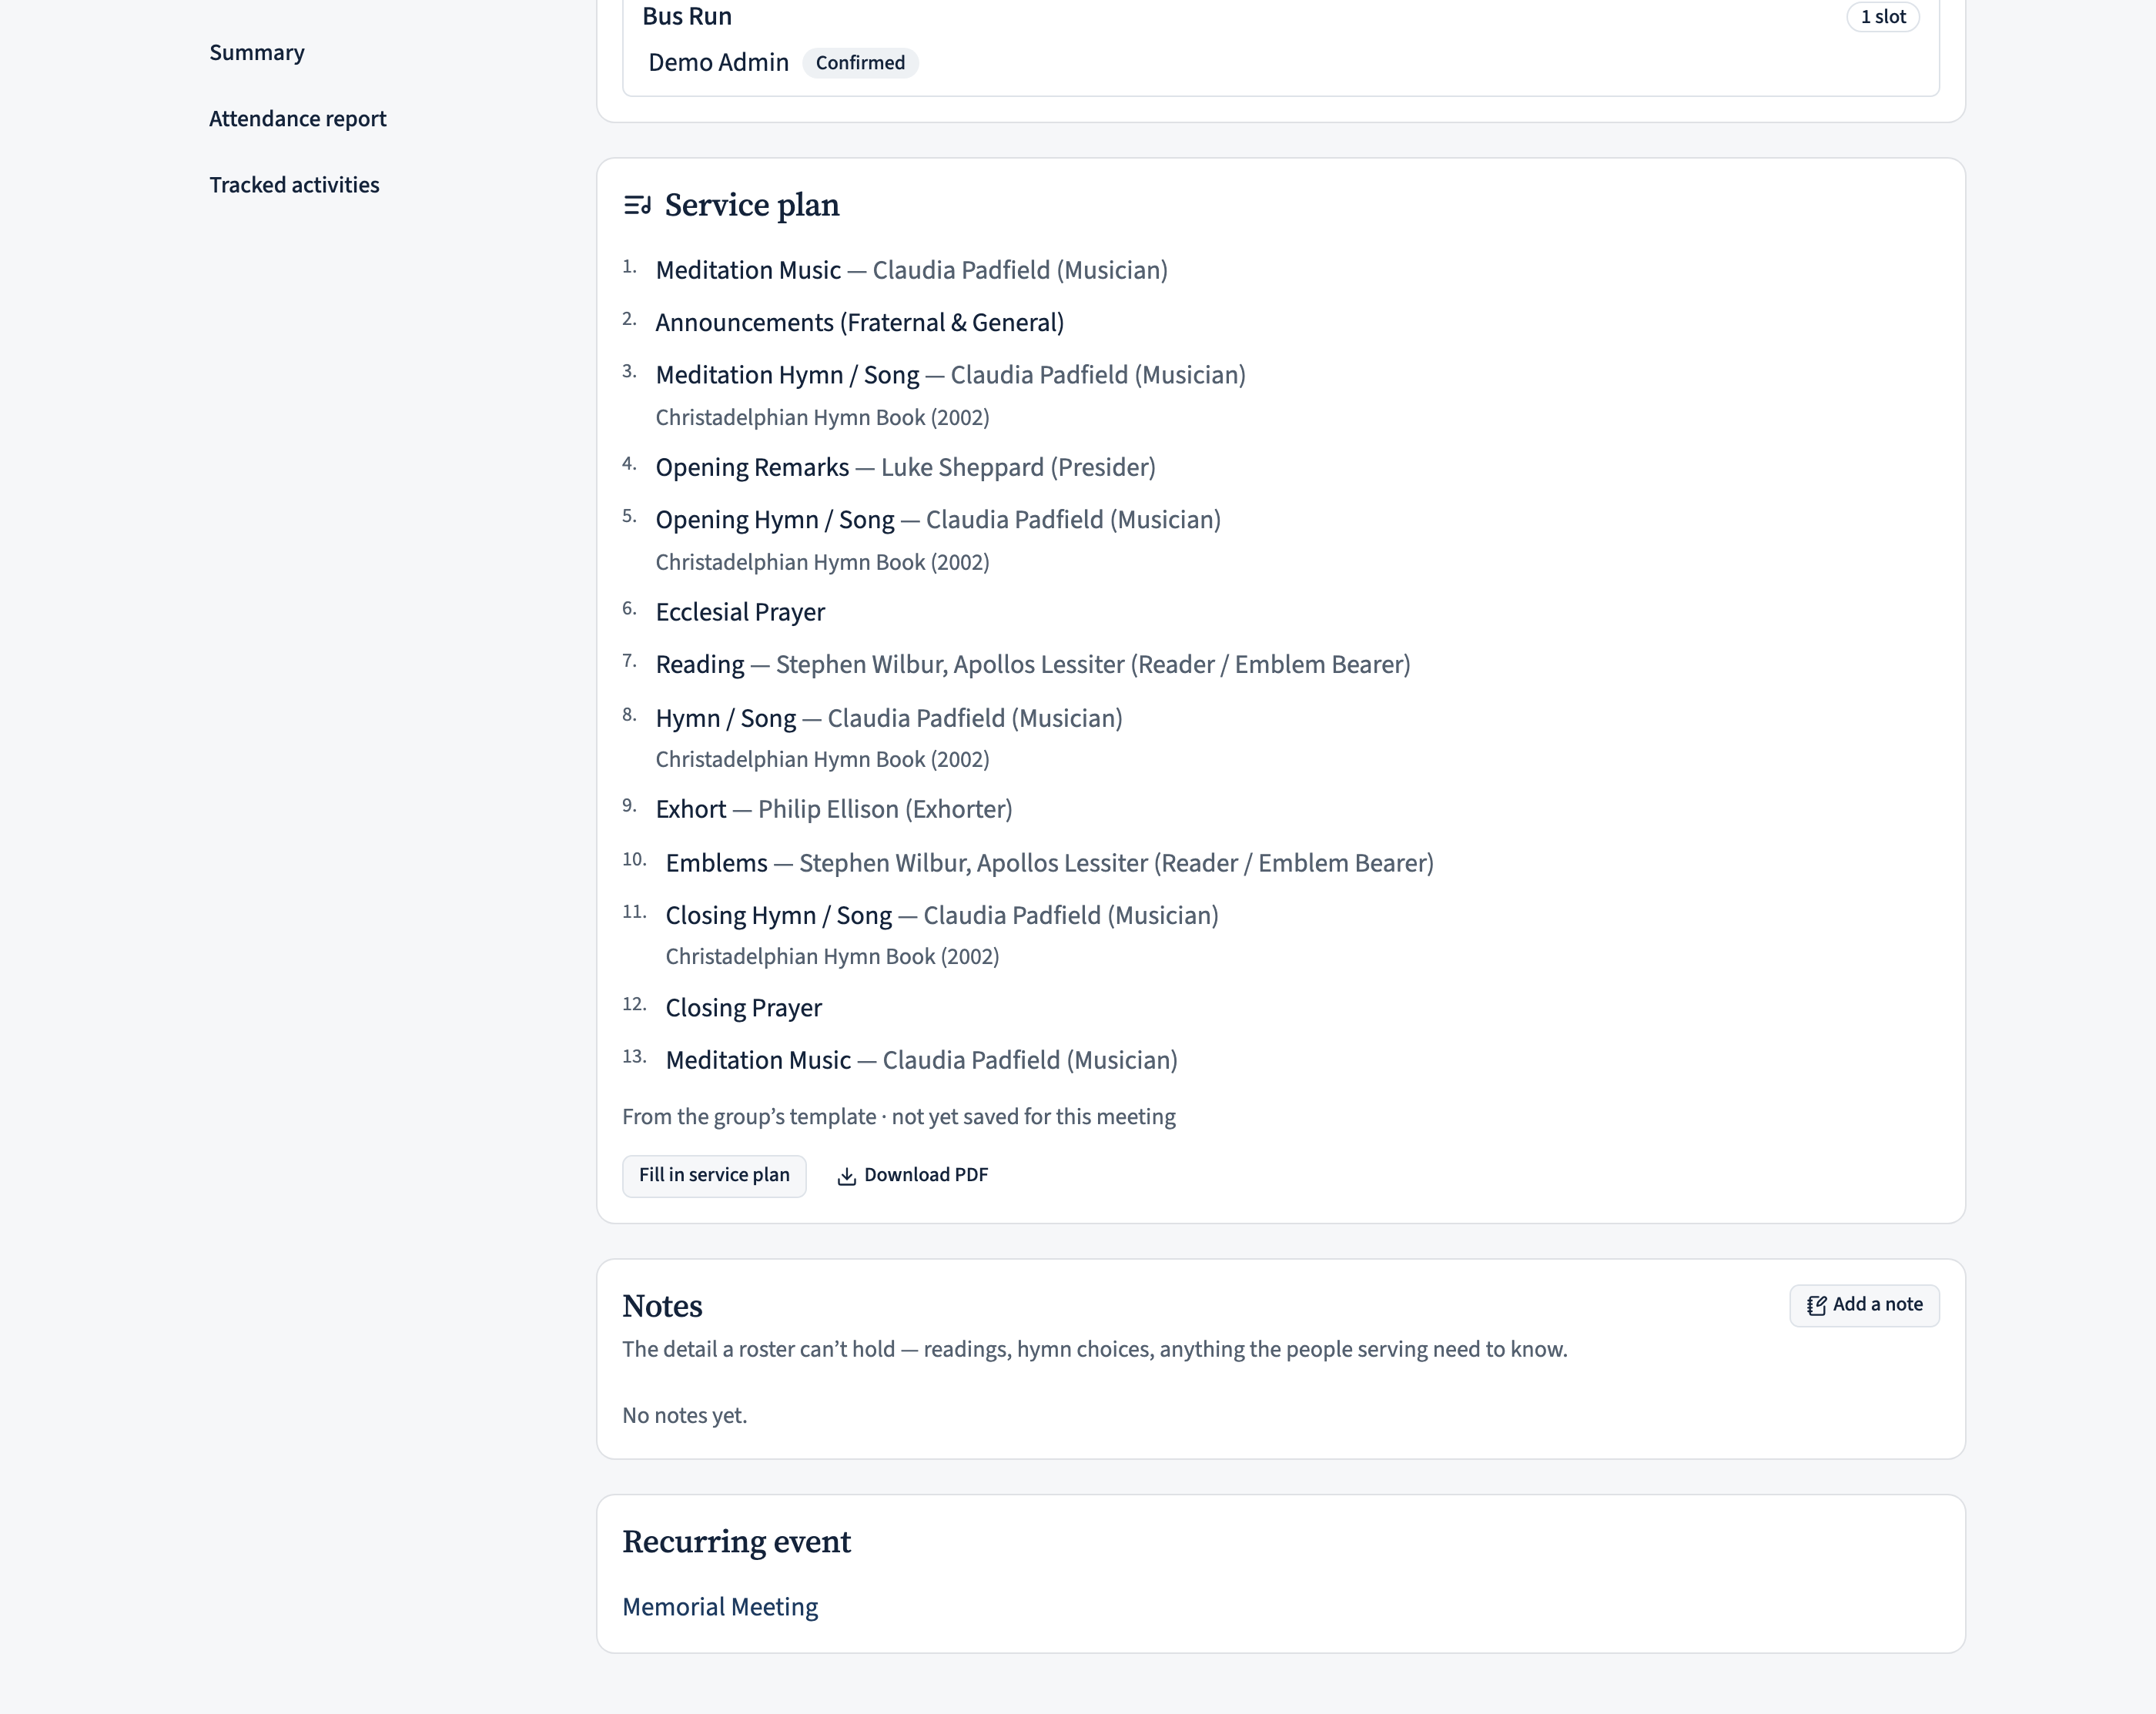
Task: Click the Download PDF text
Action: pyautogui.click(x=926, y=1175)
